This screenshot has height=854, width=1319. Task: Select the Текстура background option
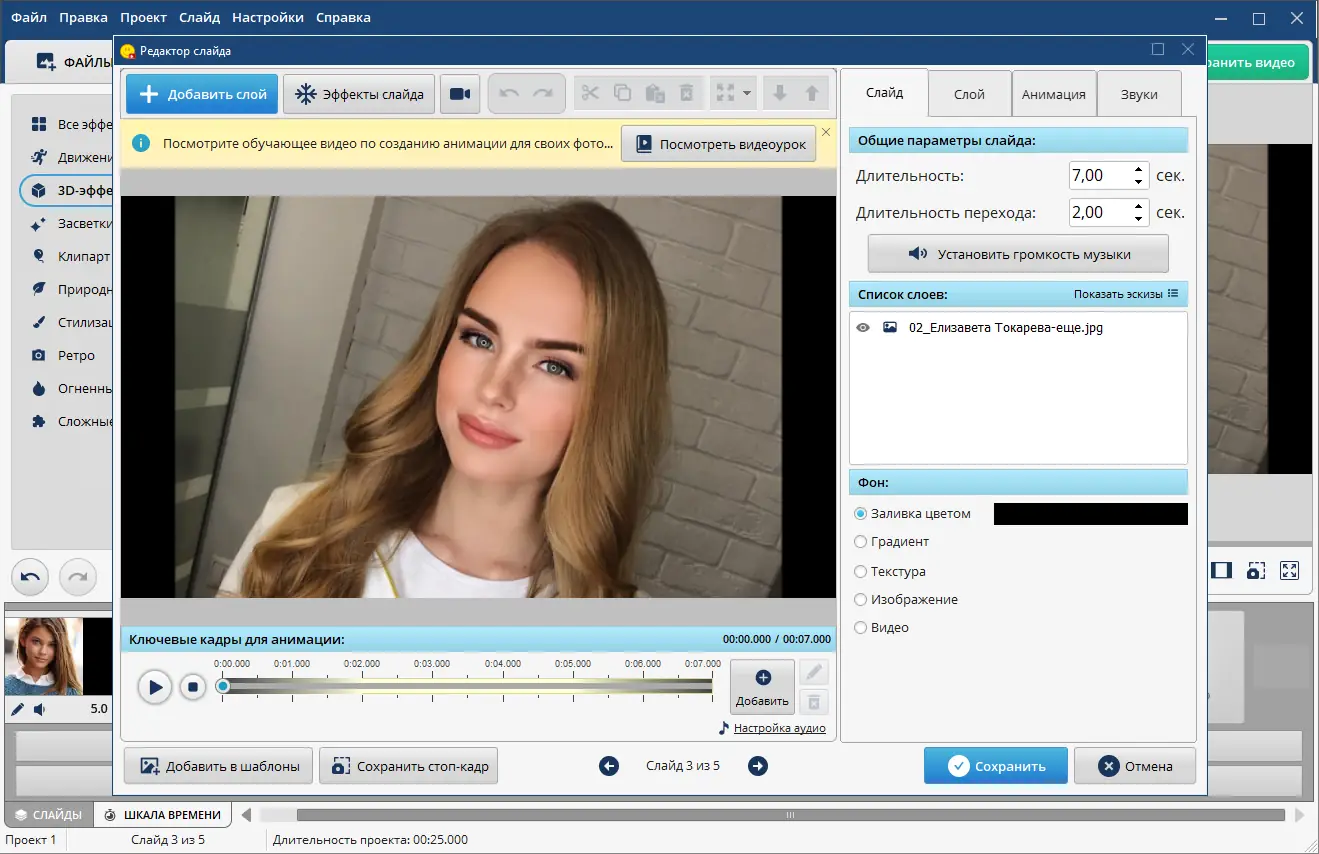[x=890, y=572]
